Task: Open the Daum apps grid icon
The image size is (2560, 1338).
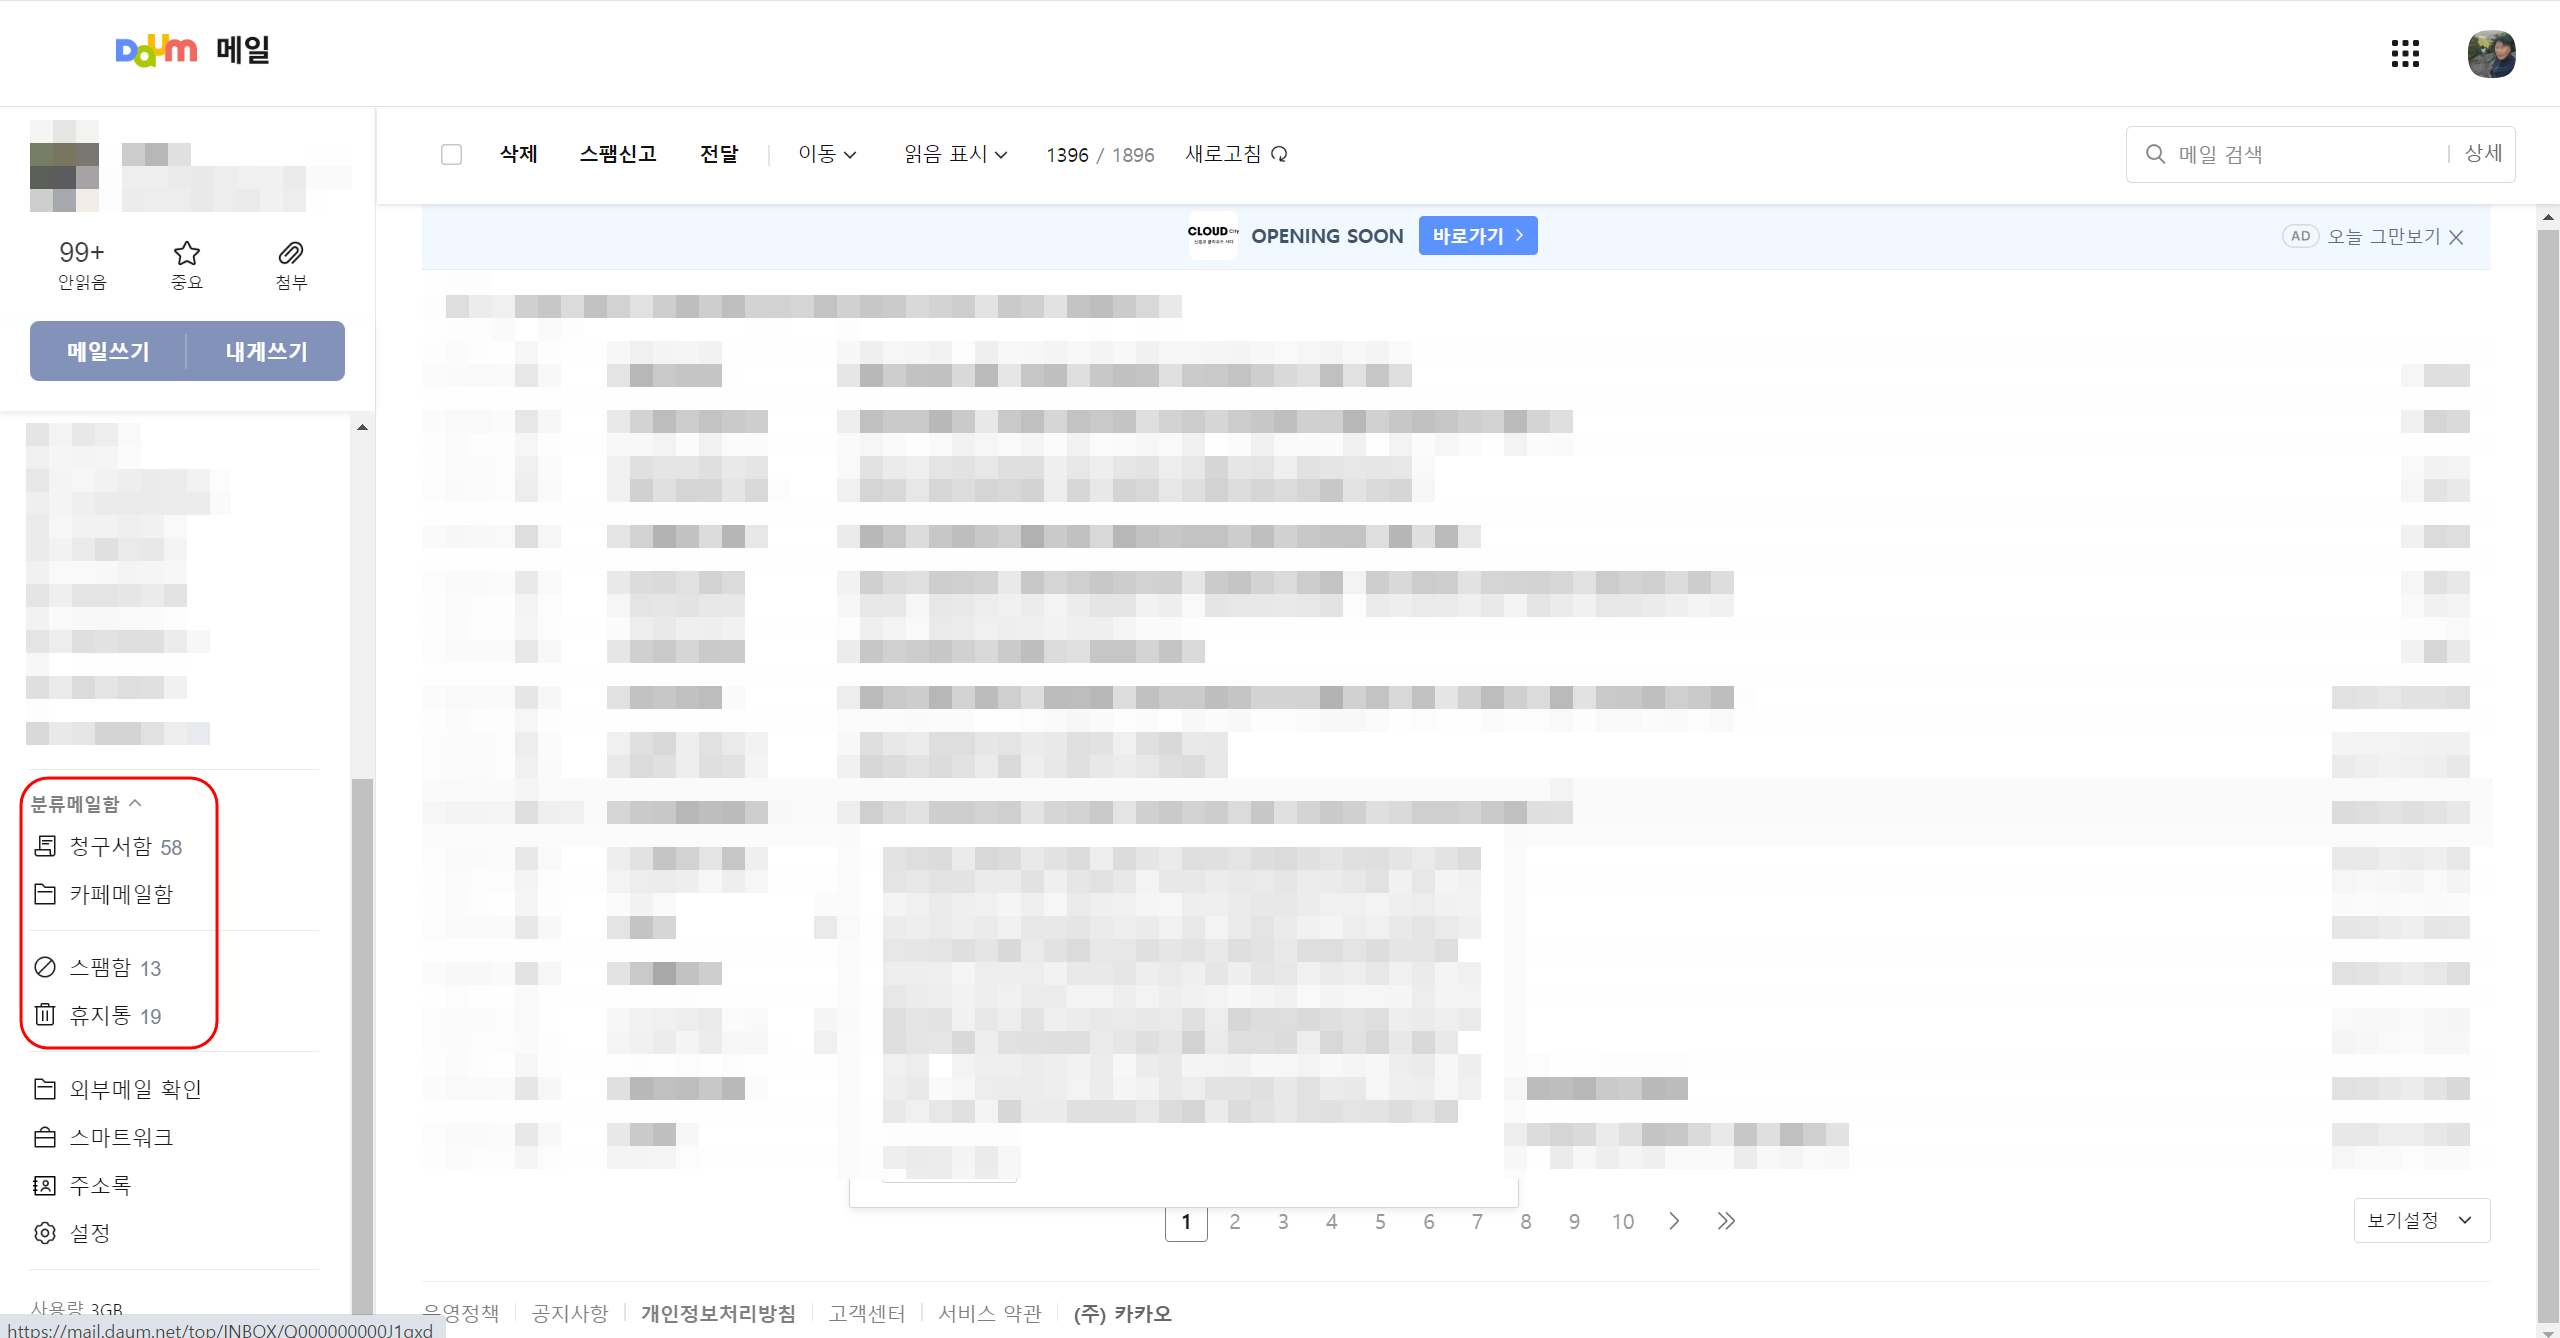Action: (x=2405, y=54)
